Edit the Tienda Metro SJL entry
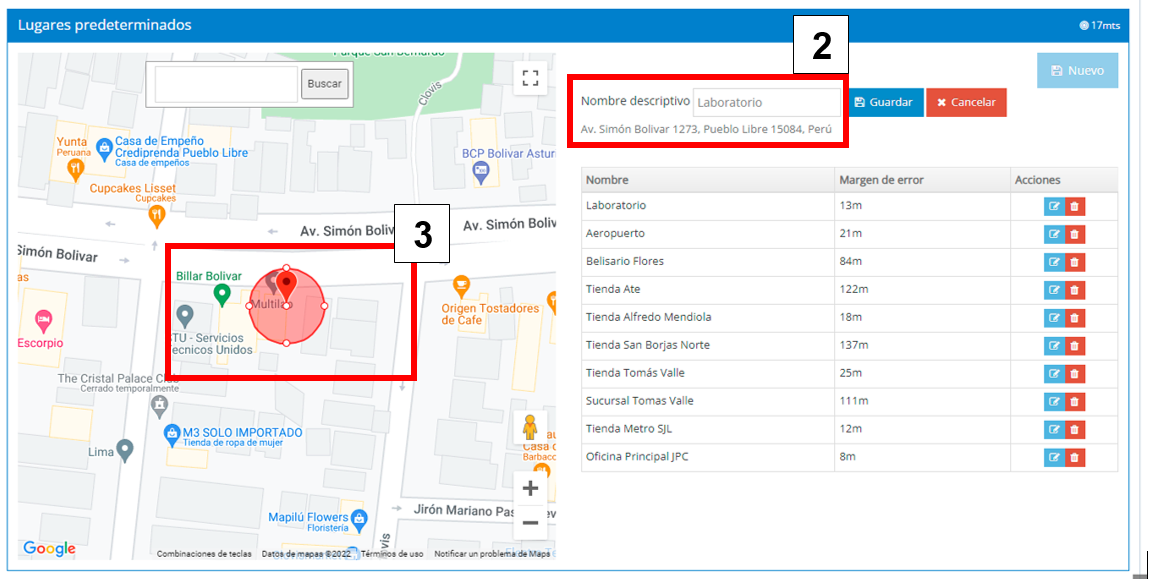This screenshot has width=1152, height=584. tap(1054, 430)
